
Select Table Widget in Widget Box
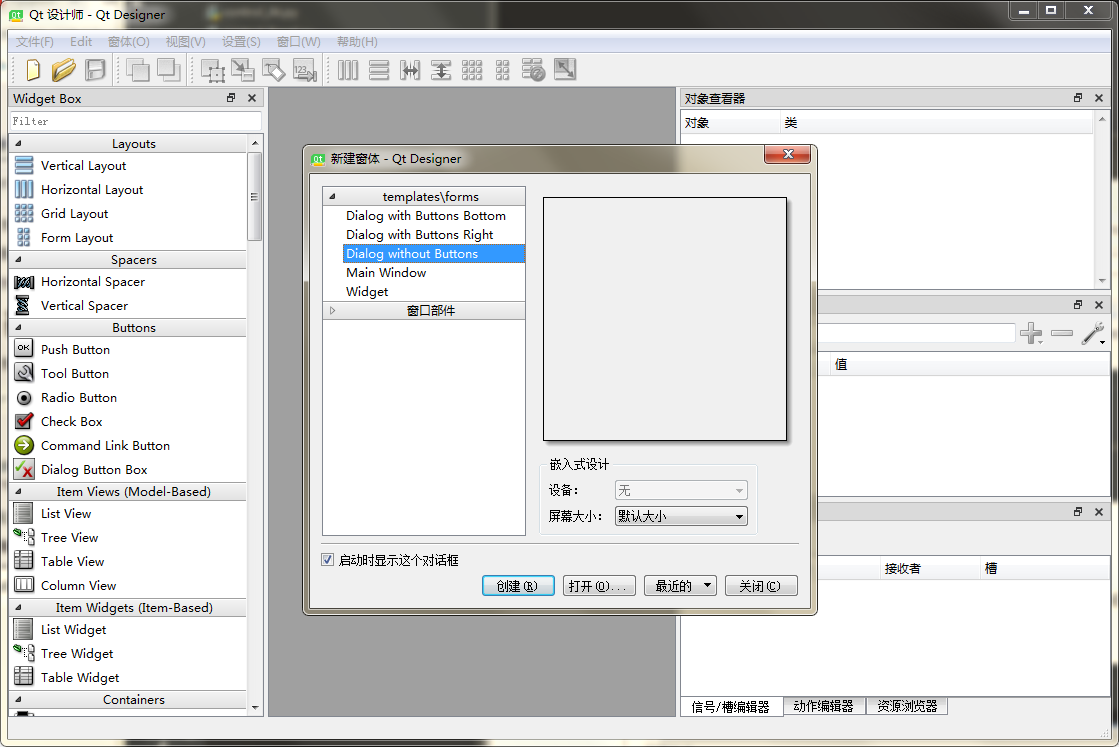[80, 678]
